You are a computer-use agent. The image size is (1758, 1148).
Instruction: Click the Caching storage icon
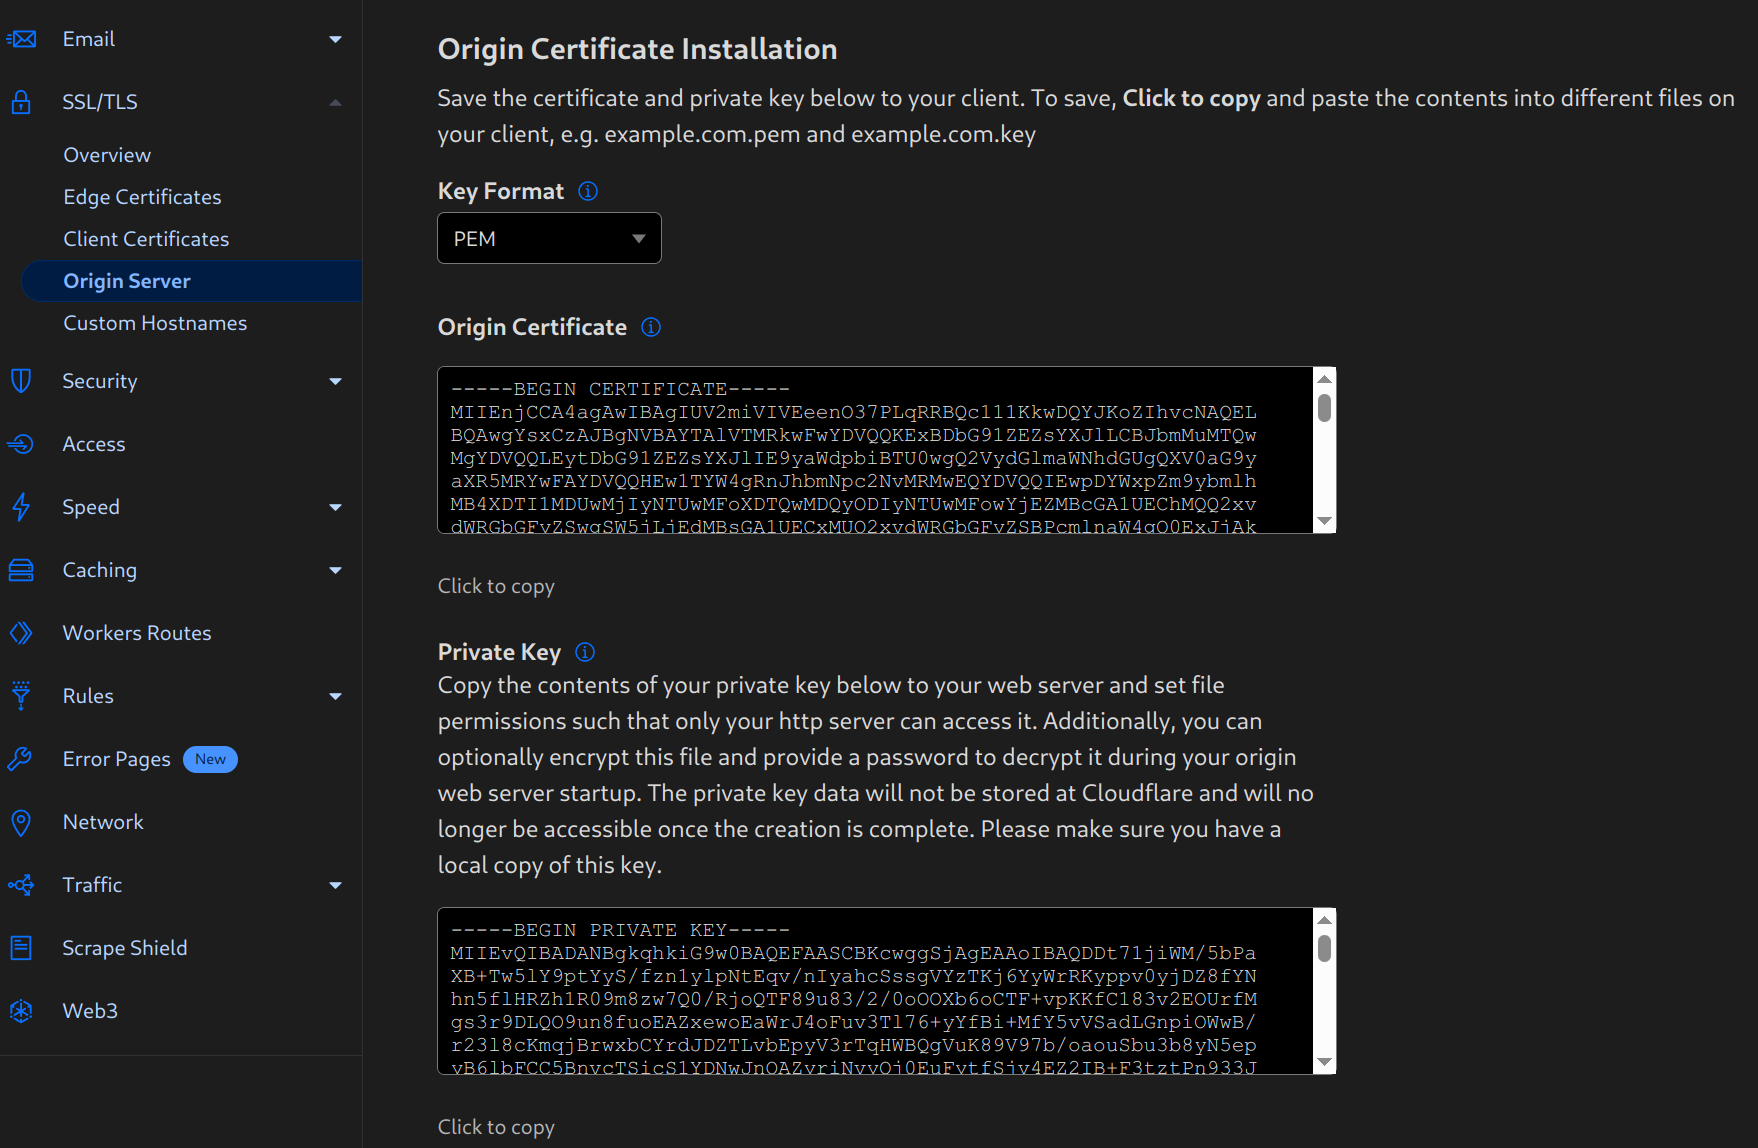coord(21,570)
